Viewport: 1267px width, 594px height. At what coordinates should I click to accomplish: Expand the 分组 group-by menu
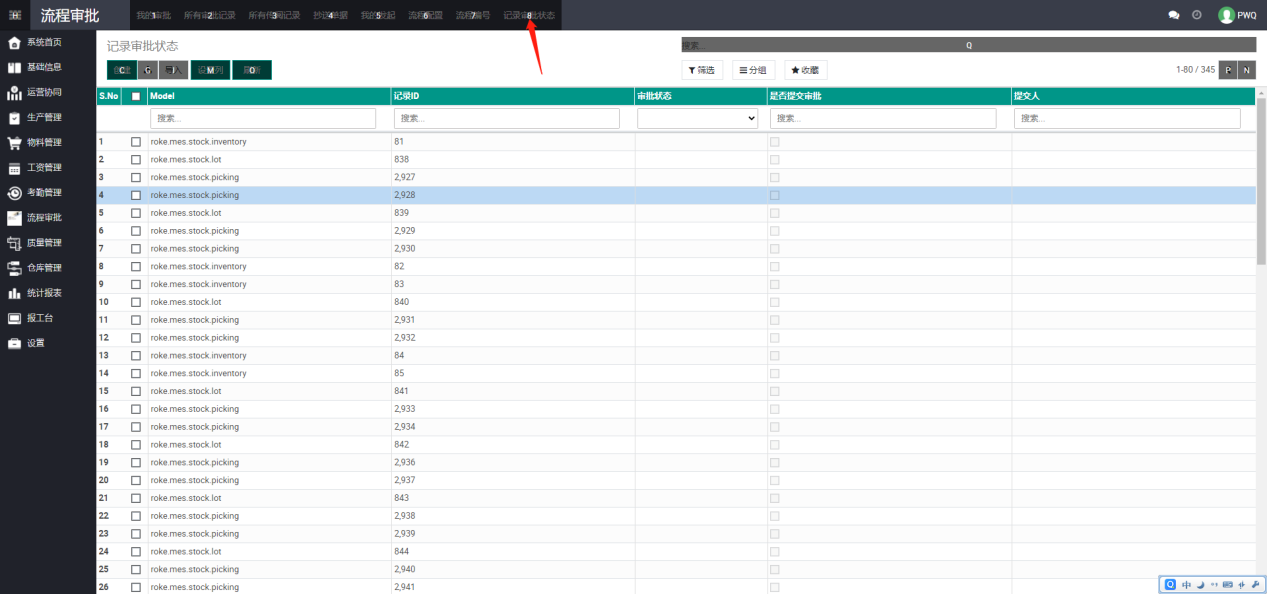click(753, 70)
